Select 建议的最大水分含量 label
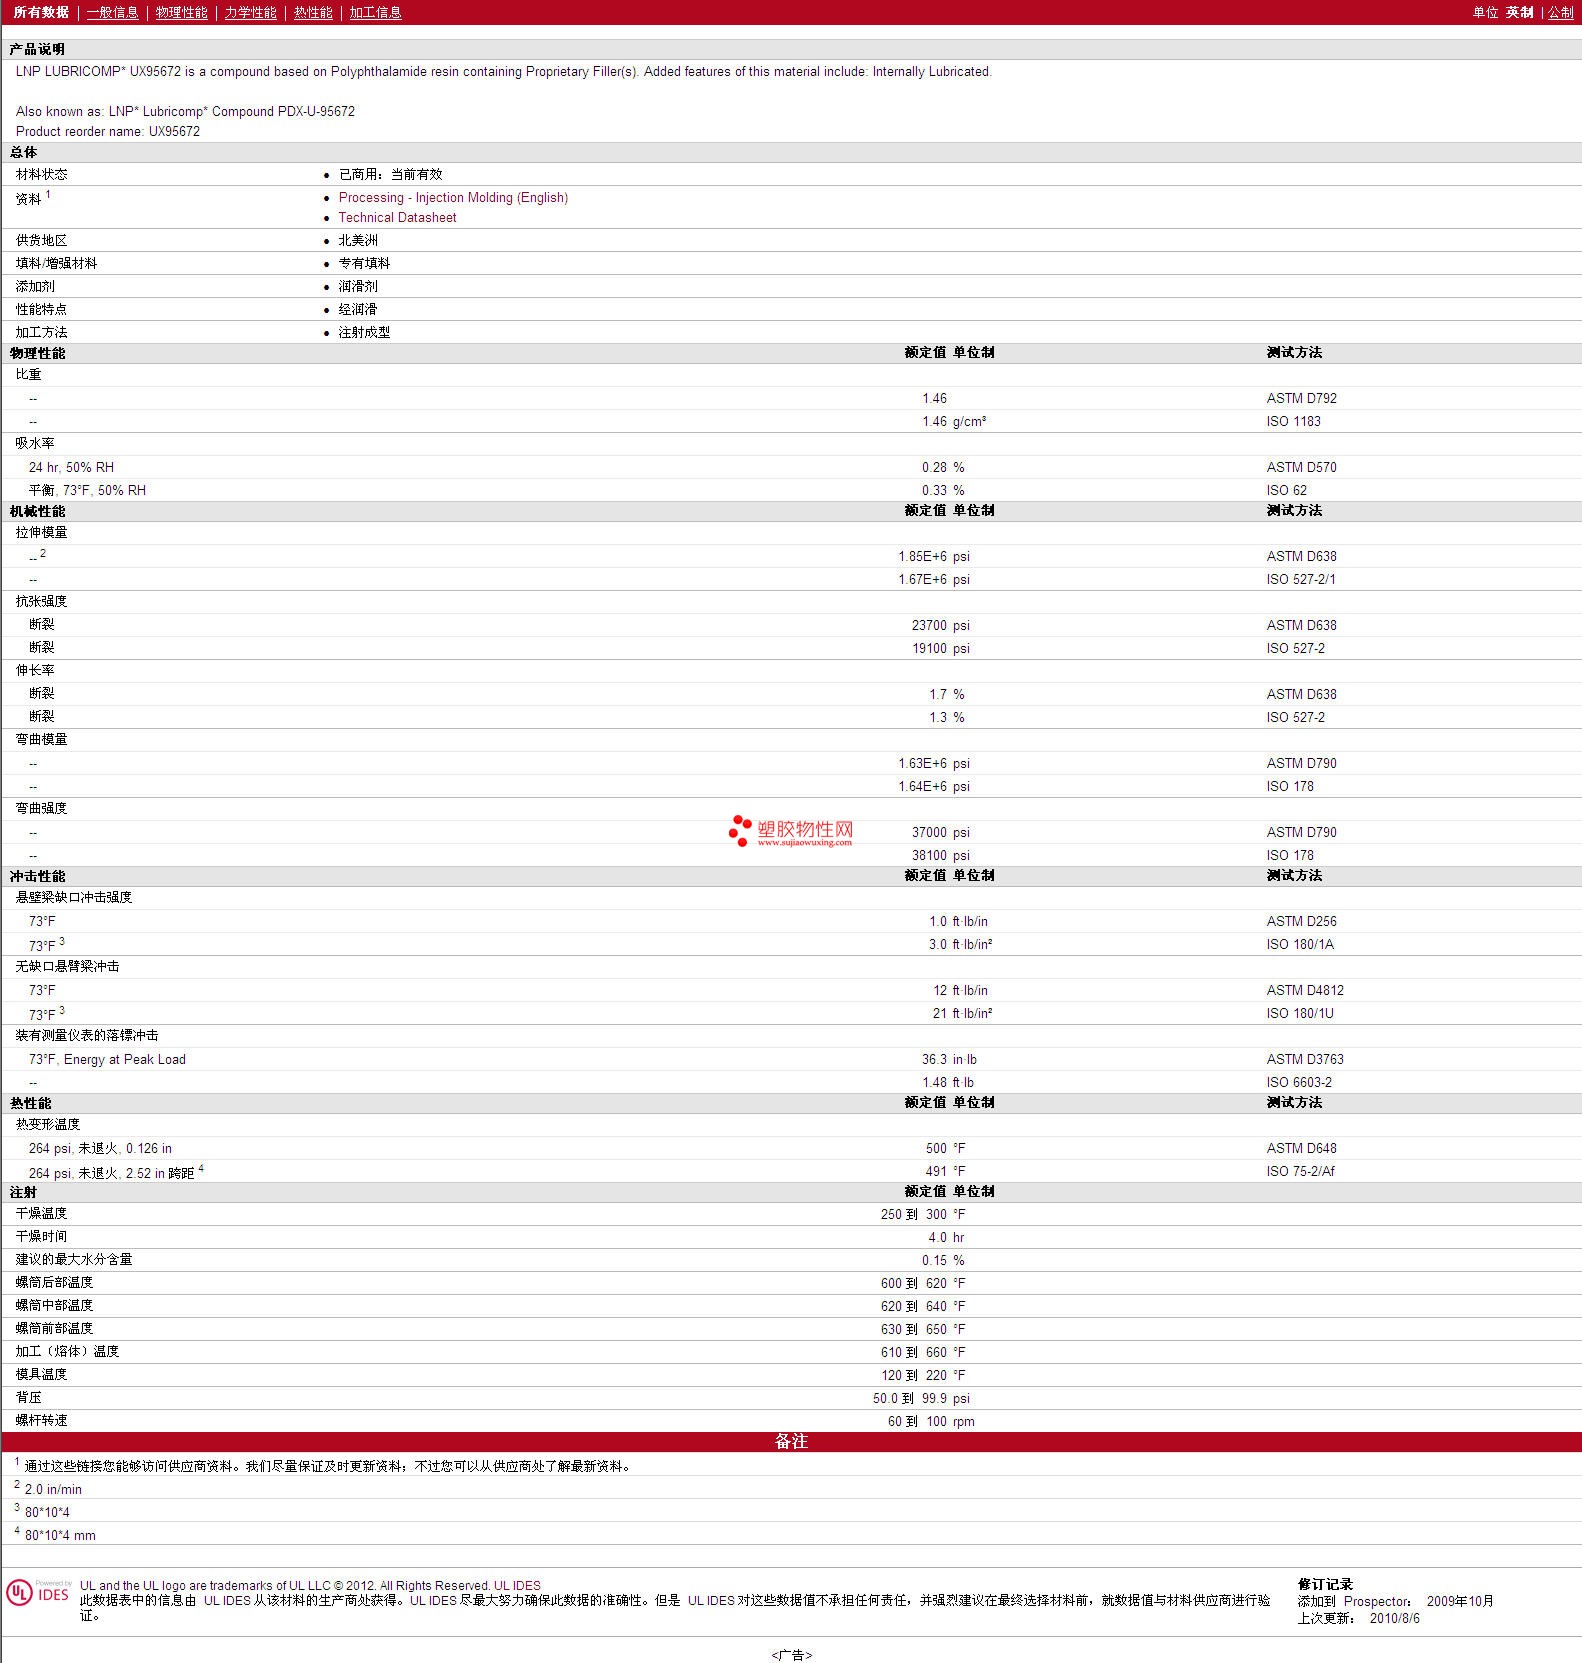1582x1663 pixels. (74, 1259)
